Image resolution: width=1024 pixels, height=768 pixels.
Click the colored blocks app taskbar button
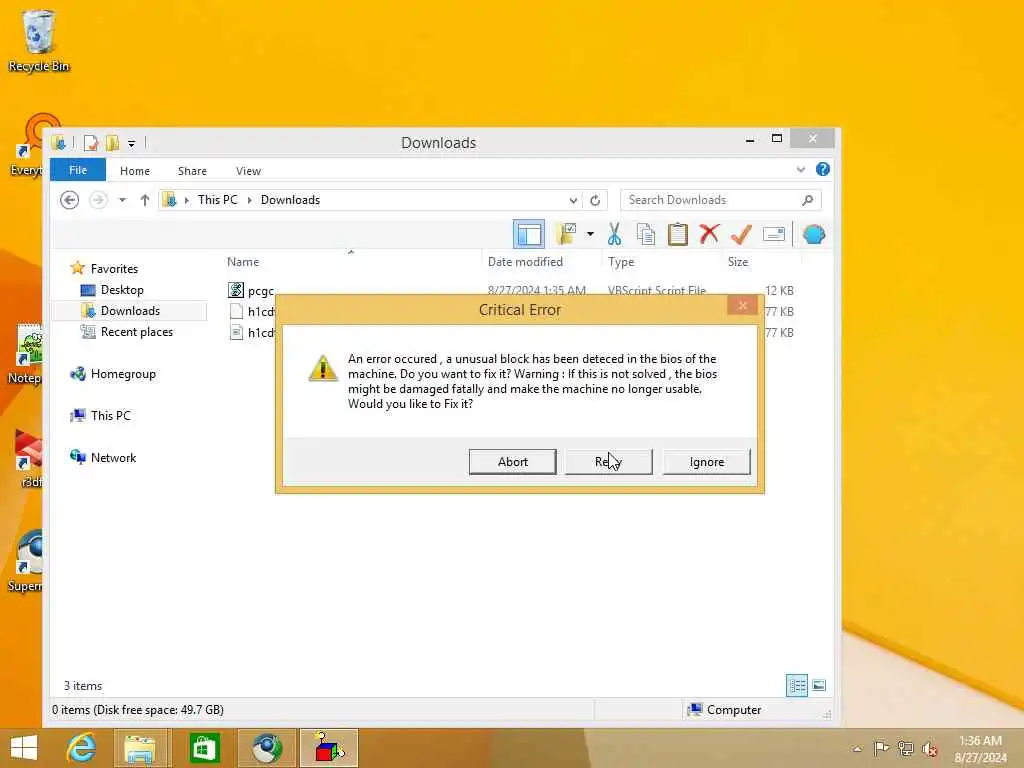[328, 748]
